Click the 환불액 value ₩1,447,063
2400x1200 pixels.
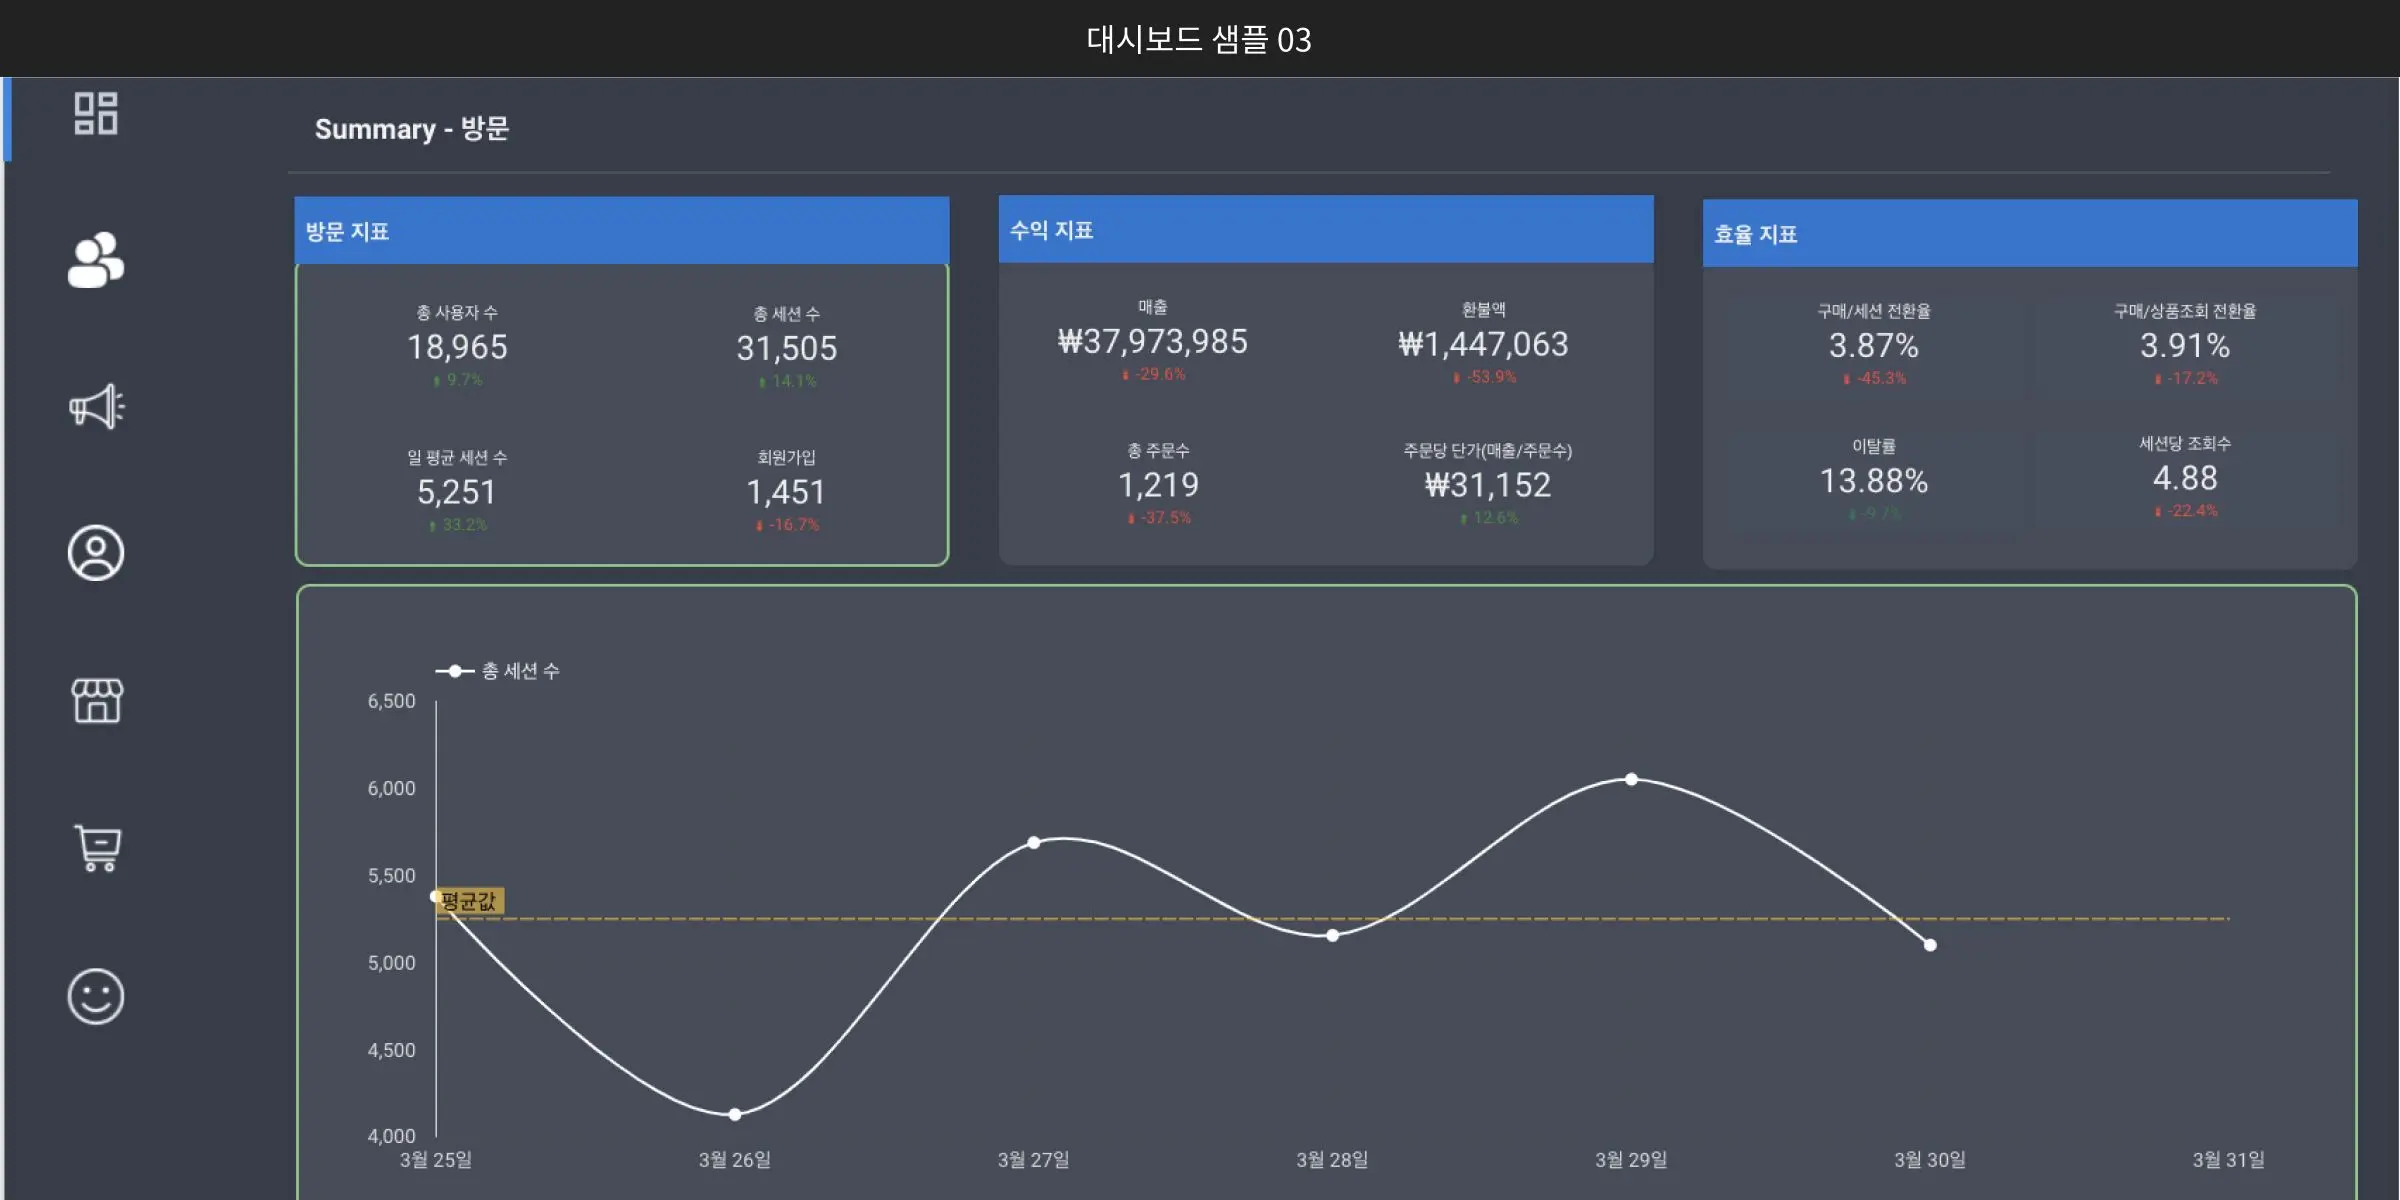coord(1484,345)
